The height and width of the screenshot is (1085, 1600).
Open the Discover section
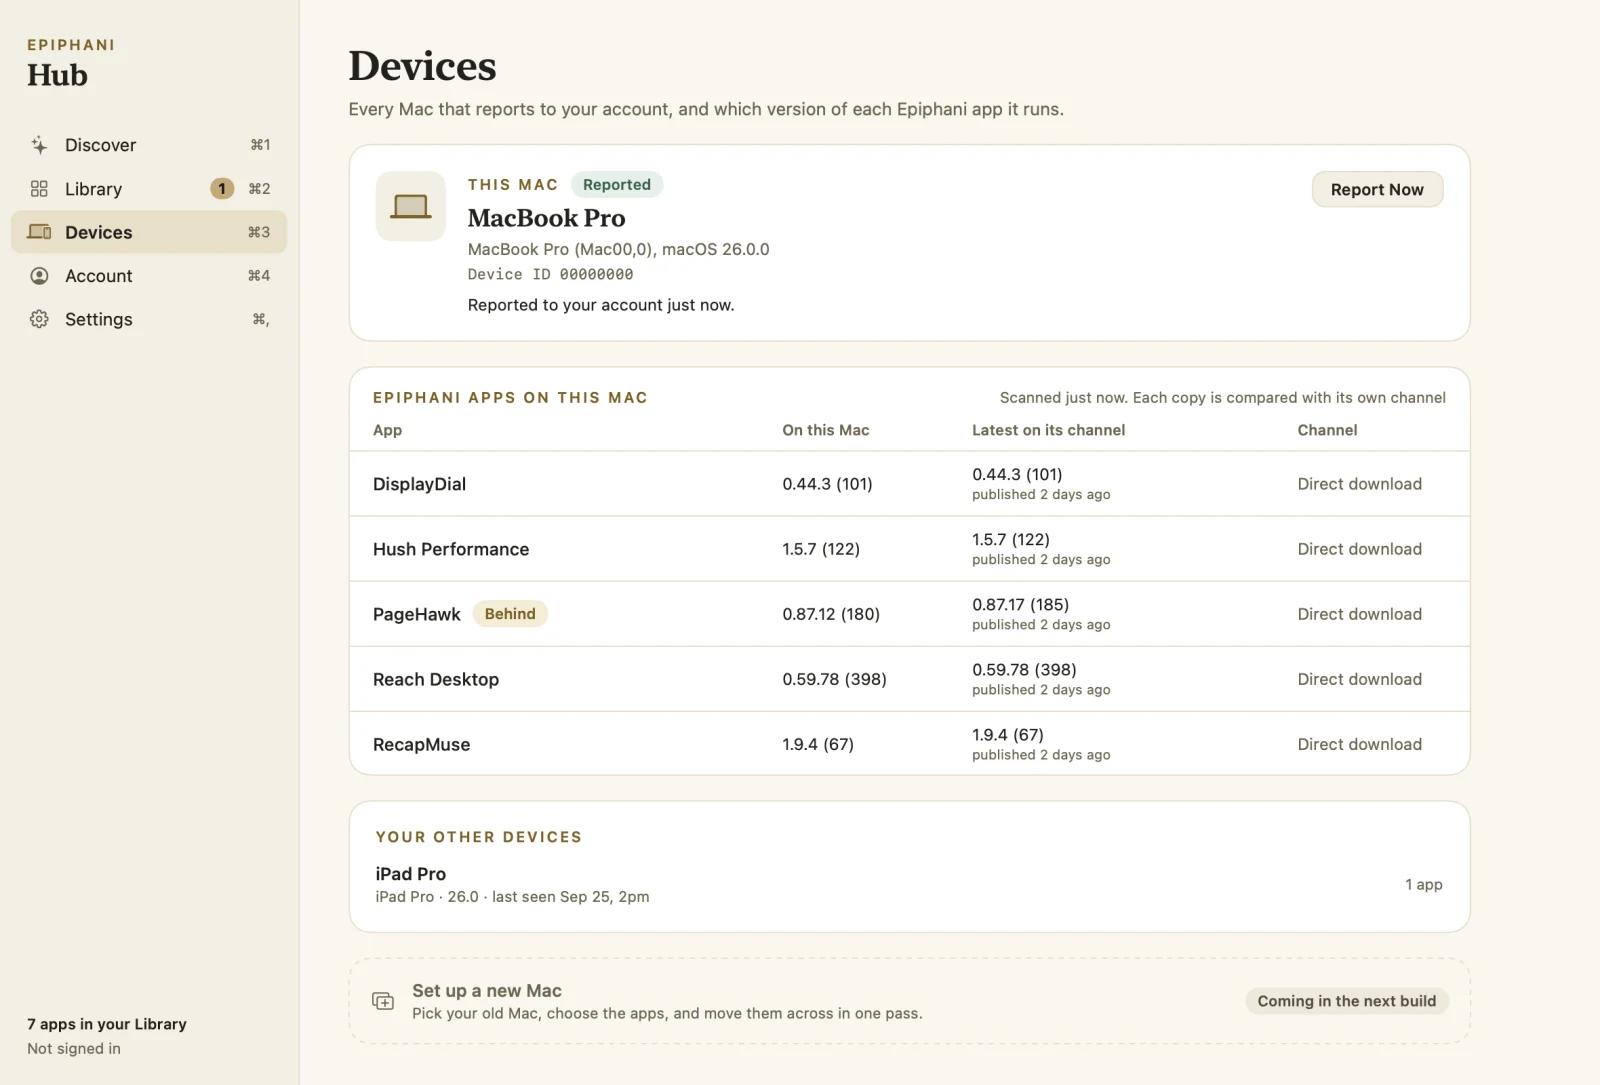coord(149,145)
